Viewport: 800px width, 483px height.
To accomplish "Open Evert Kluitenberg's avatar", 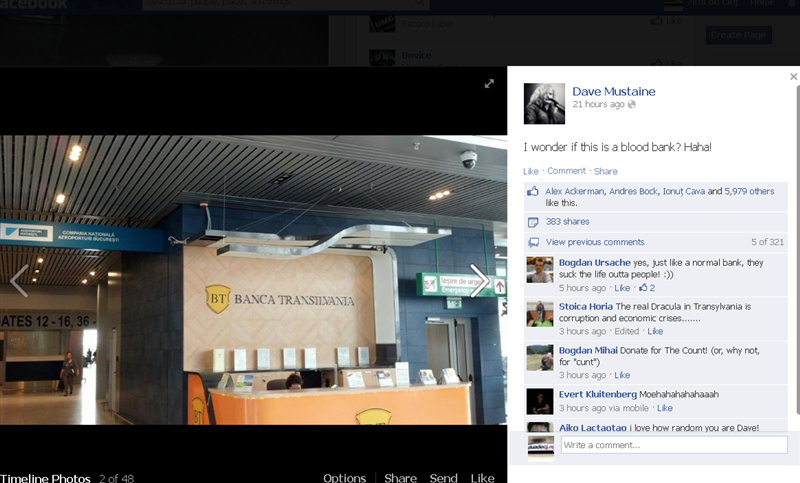I will tap(540, 401).
